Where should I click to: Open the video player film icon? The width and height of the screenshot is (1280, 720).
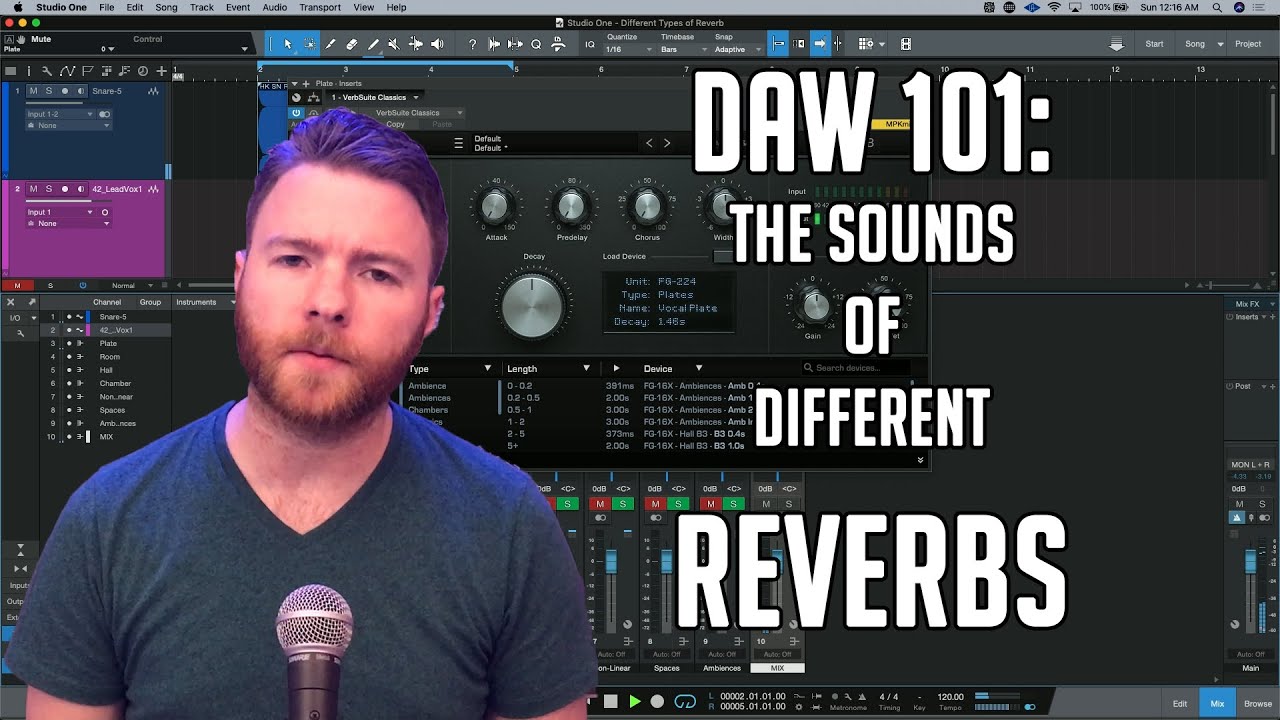[906, 44]
